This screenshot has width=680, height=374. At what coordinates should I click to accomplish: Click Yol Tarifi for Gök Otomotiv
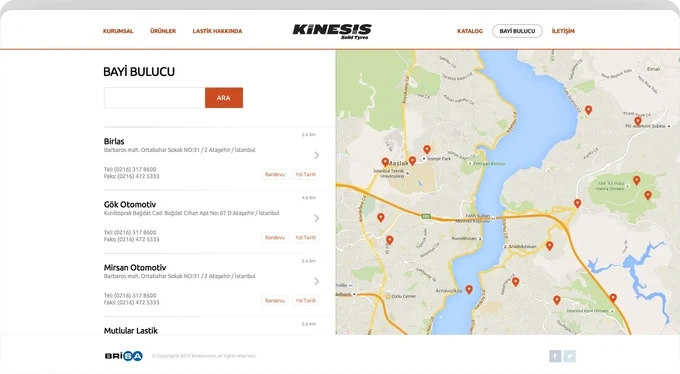click(306, 237)
